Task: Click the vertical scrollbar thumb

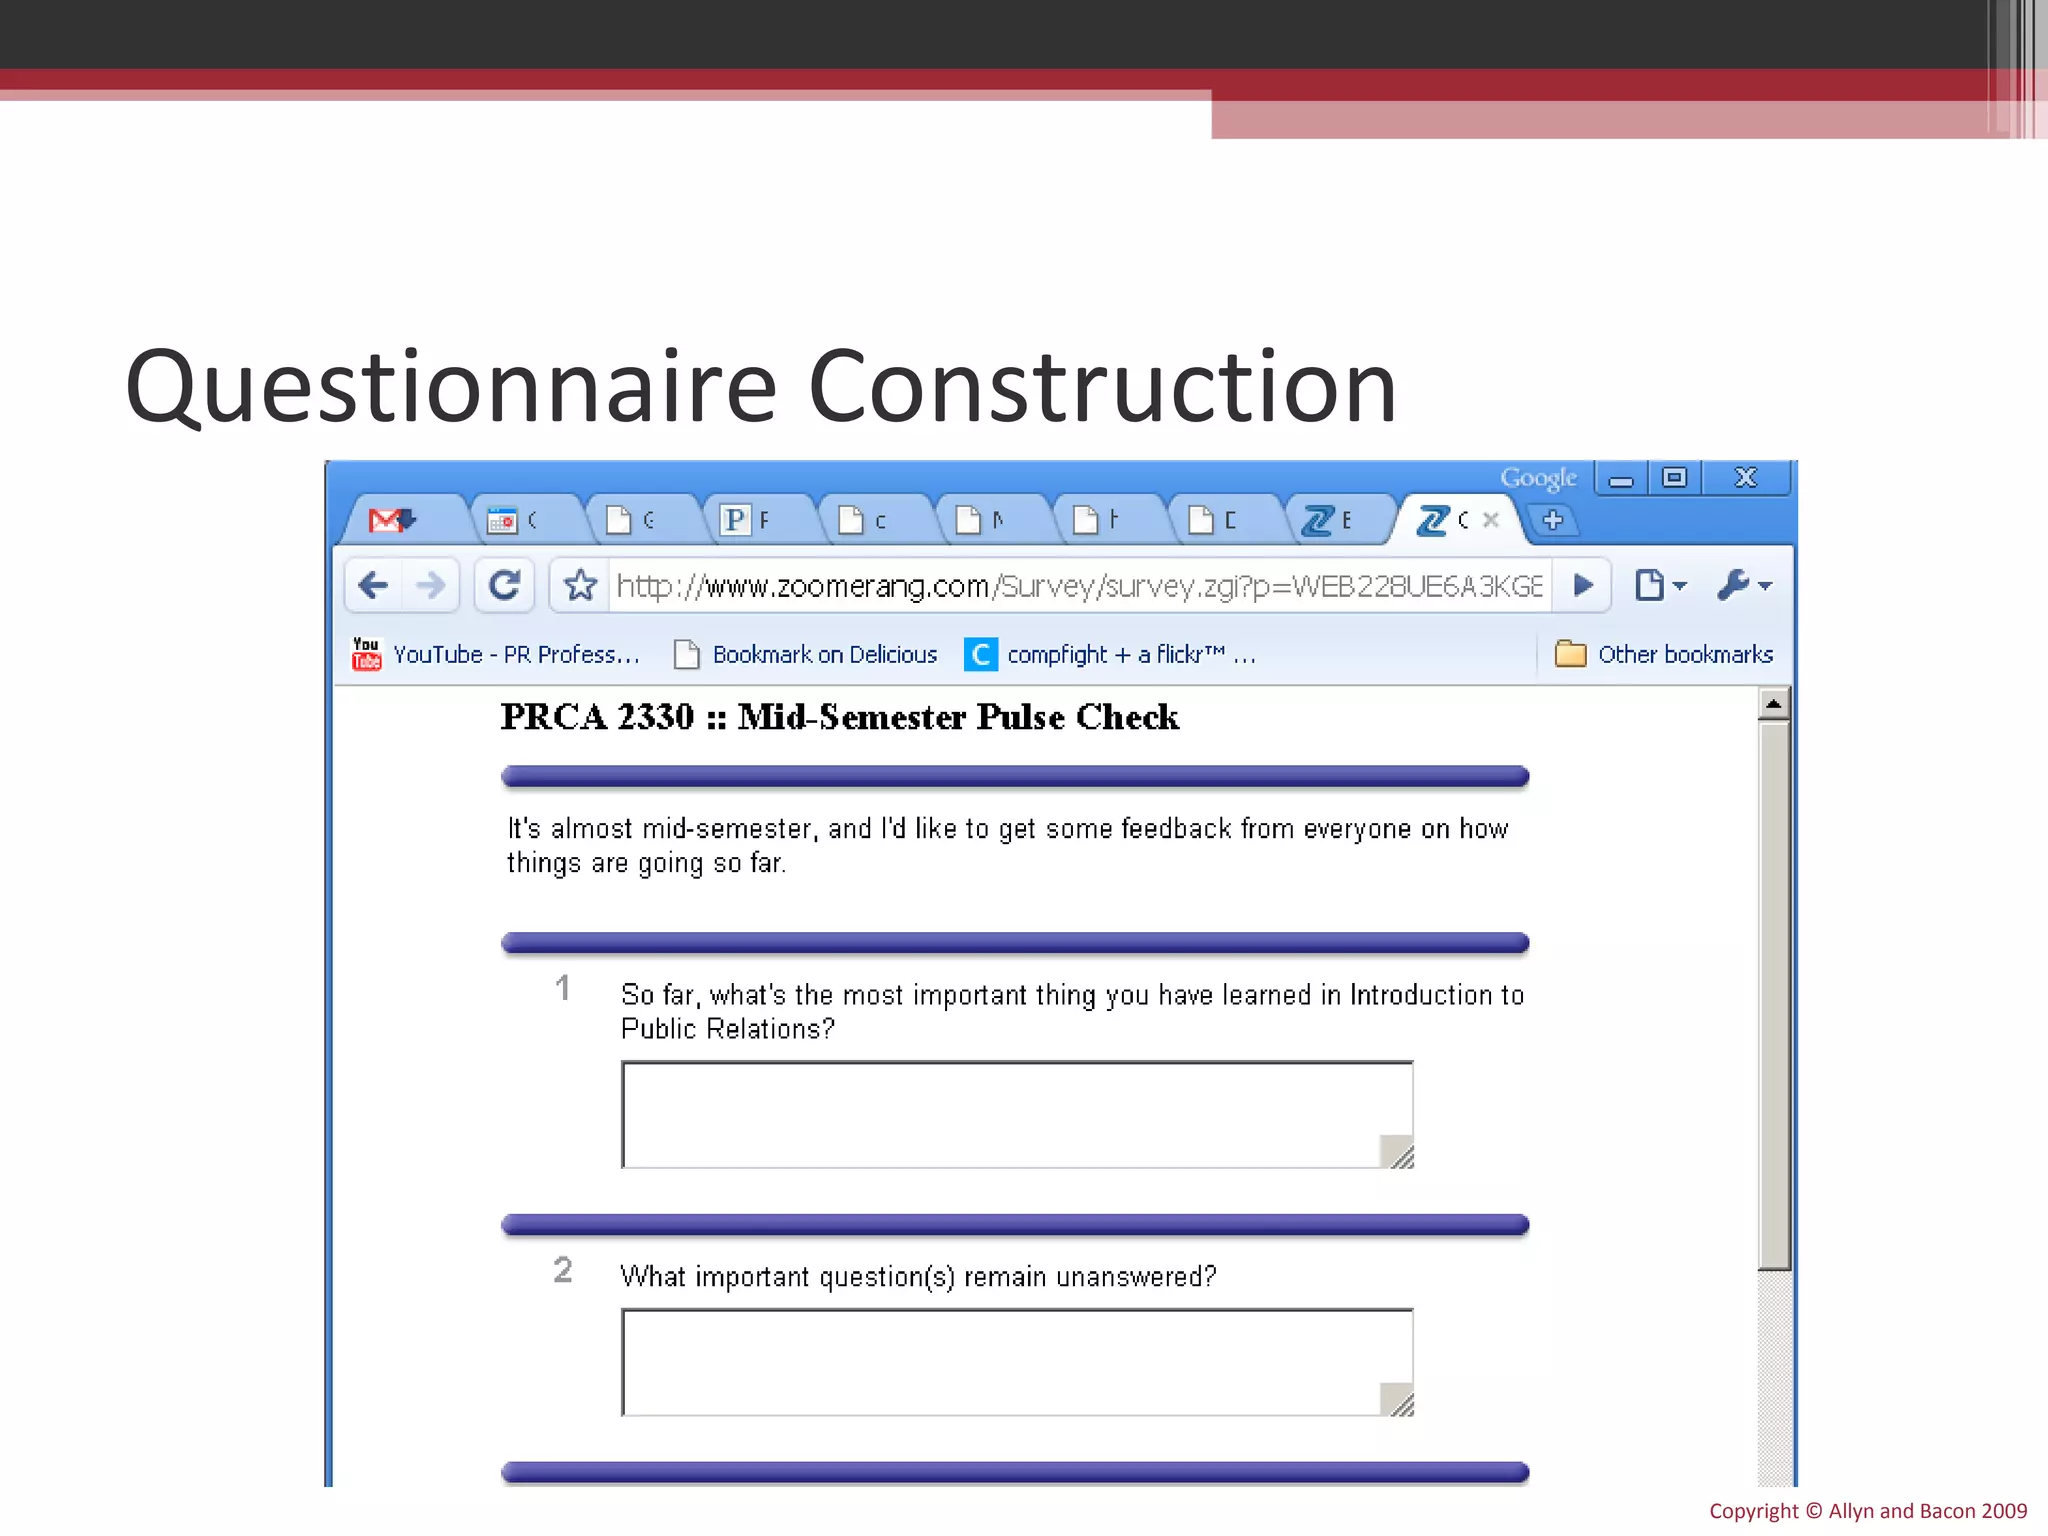Action: pos(1774,996)
